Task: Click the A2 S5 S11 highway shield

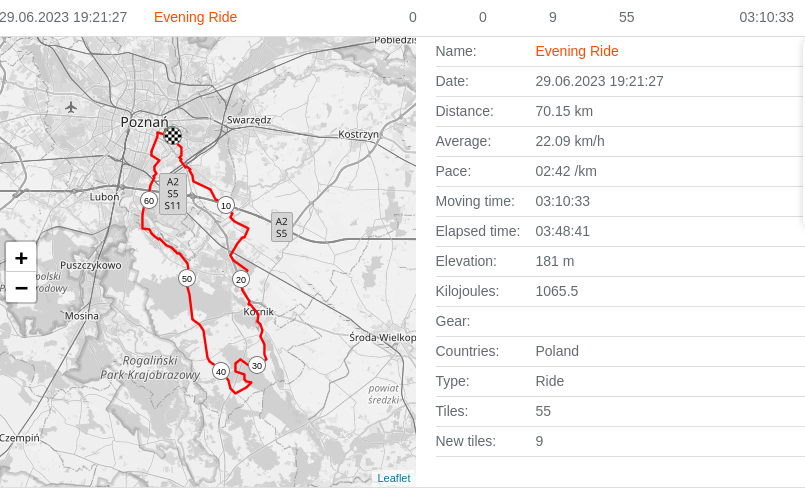Action: click(173, 194)
